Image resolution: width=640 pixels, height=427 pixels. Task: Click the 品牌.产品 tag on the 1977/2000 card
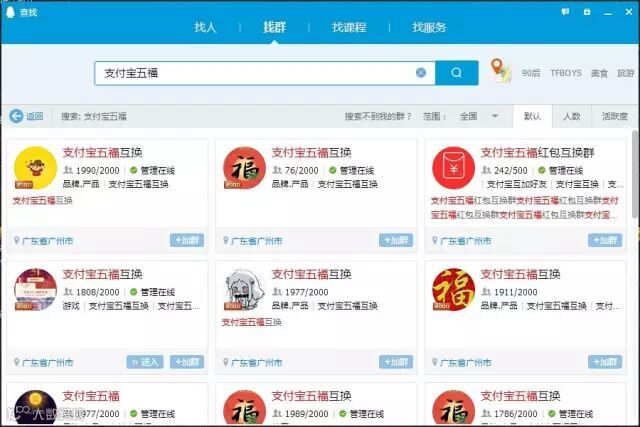click(x=290, y=306)
